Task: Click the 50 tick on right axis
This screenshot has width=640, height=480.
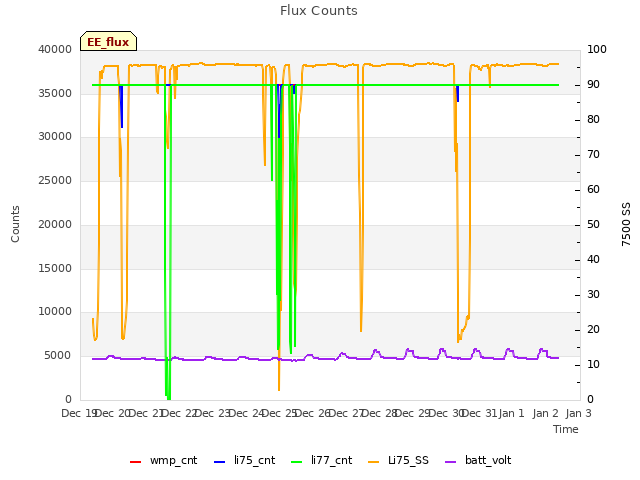Action: pos(593,224)
